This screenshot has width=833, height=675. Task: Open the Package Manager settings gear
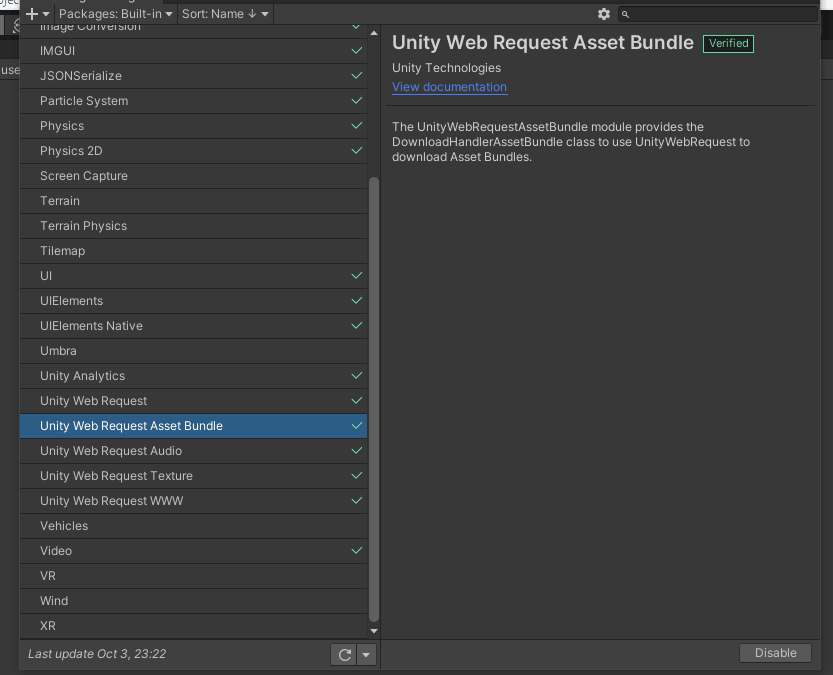(x=604, y=14)
